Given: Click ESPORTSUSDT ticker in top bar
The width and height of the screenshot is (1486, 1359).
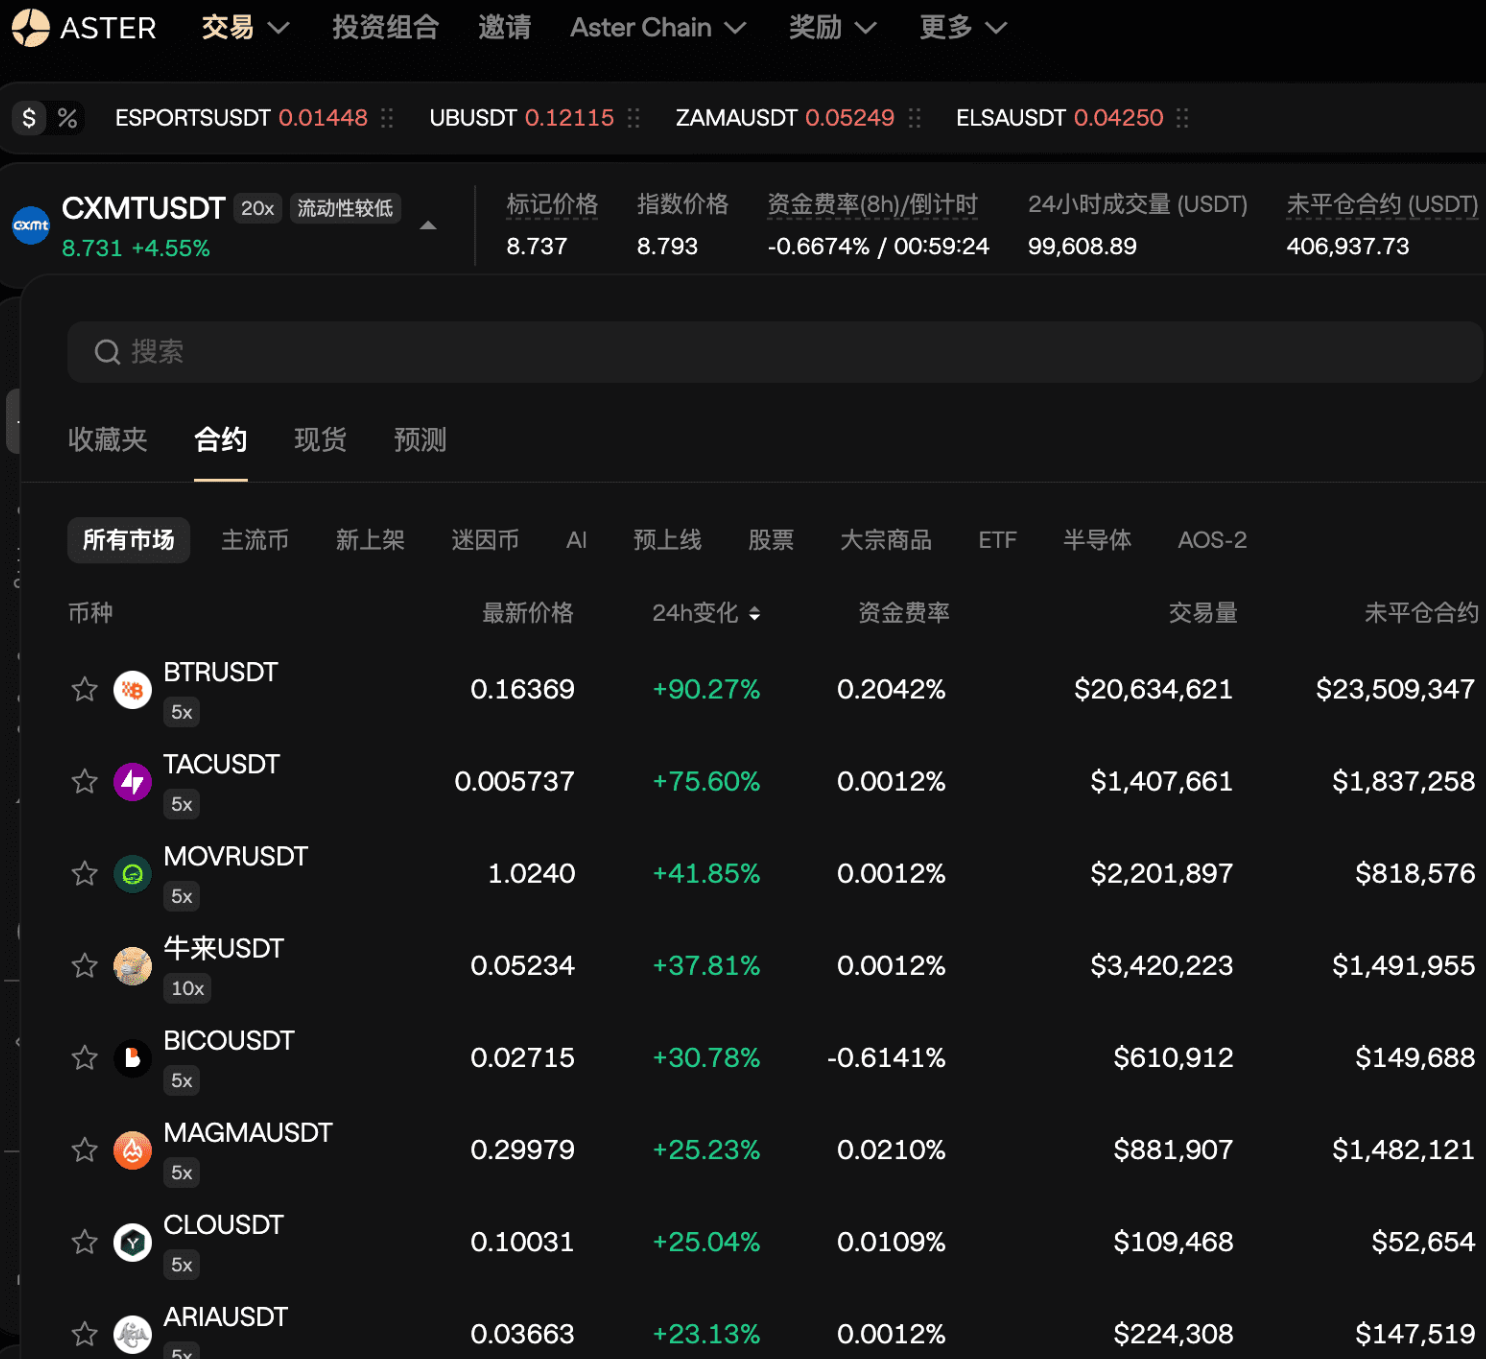Looking at the screenshot, I should (x=241, y=118).
